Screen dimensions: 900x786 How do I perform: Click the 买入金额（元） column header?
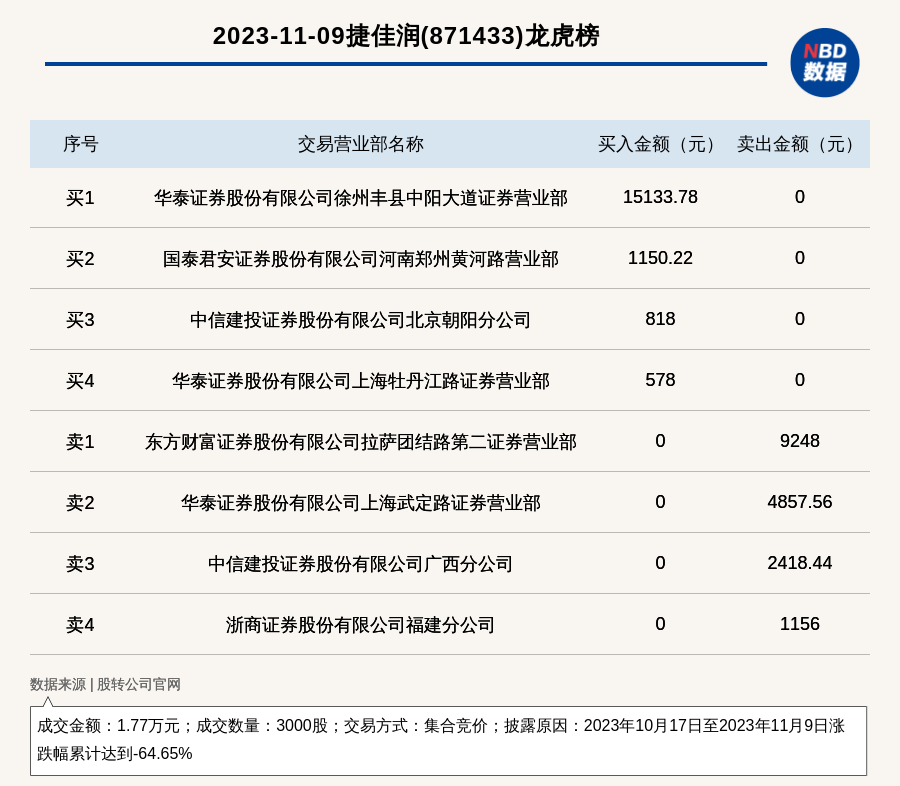tap(660, 144)
